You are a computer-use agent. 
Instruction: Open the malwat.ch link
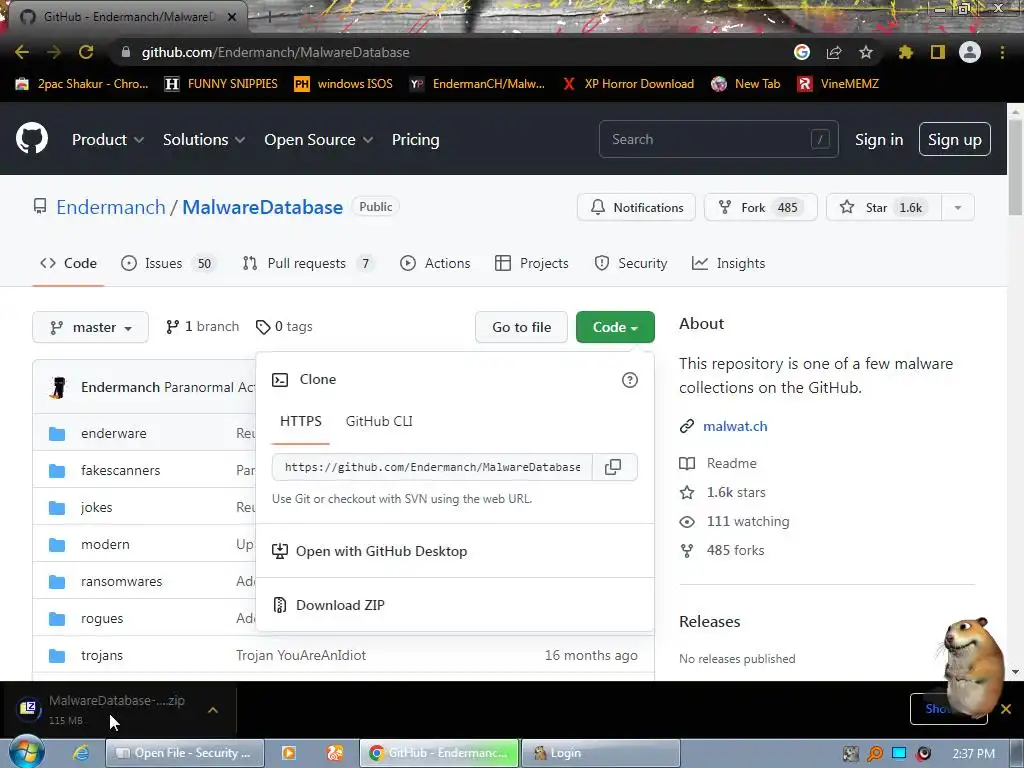[735, 426]
